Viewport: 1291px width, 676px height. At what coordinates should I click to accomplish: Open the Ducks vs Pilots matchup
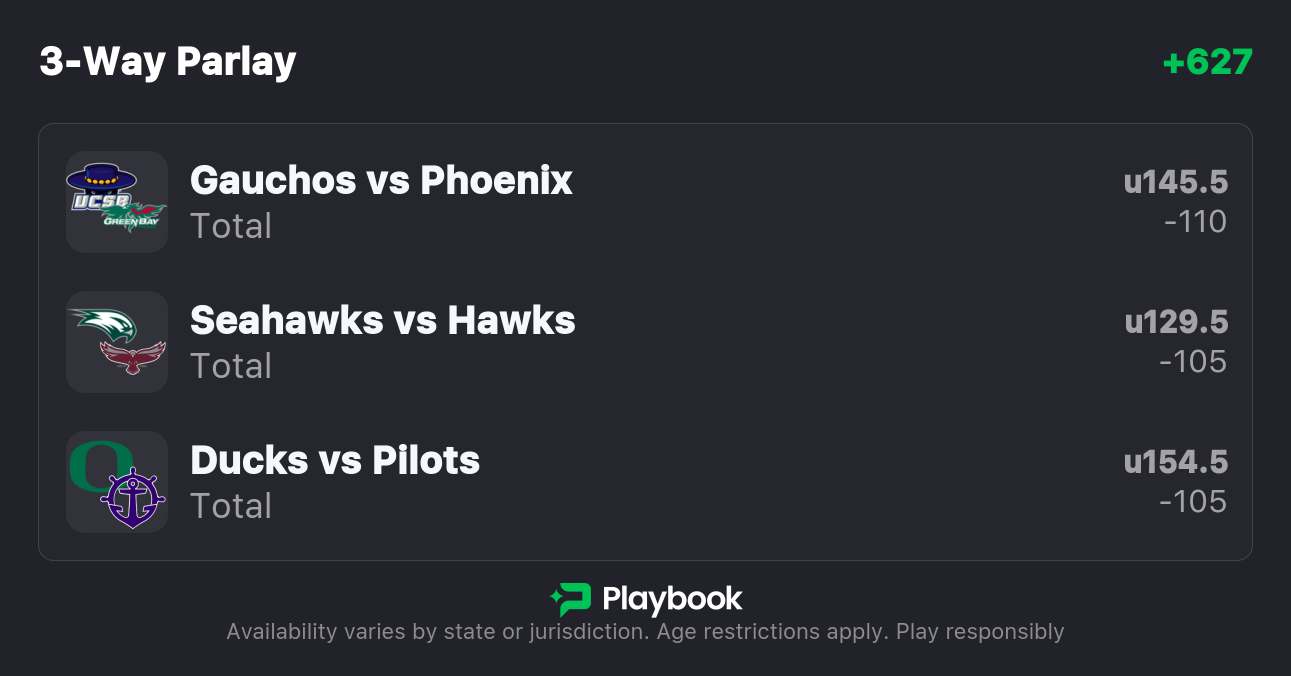[x=335, y=460]
